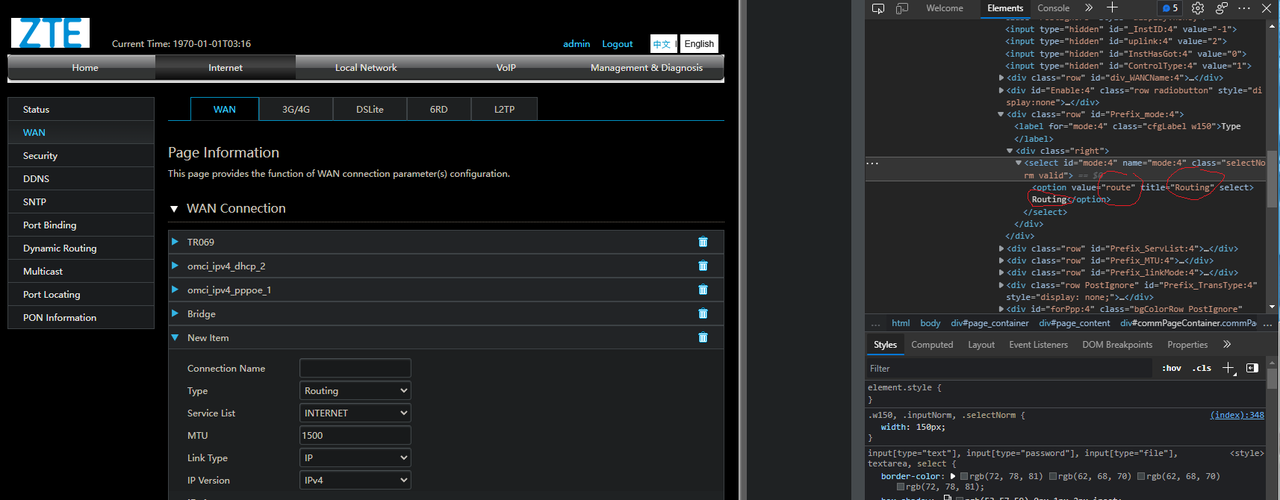1280x500 pixels.
Task: Add new style rule plus icon
Action: pos(1229,368)
